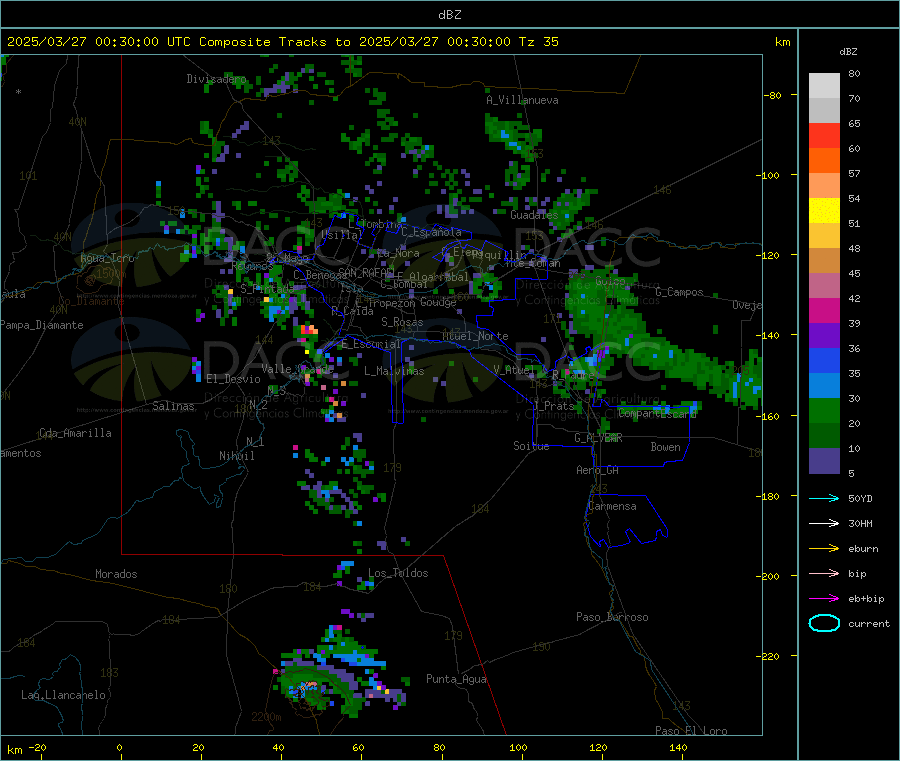The width and height of the screenshot is (900, 761).
Task: Select the mauve 42-45 dBZ swatch
Action: (x=824, y=286)
